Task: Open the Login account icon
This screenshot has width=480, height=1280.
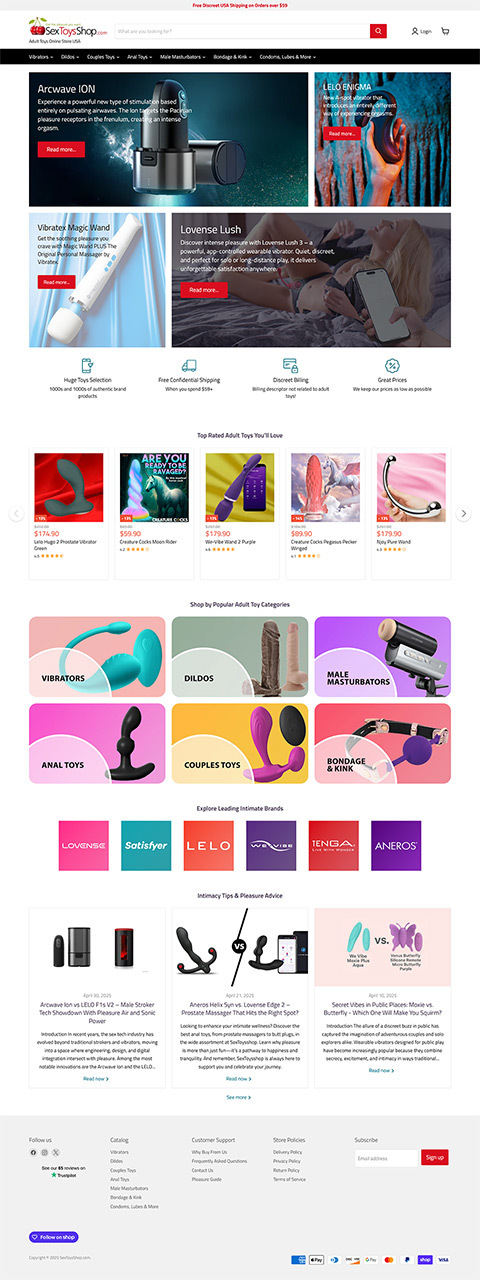Action: click(x=422, y=31)
